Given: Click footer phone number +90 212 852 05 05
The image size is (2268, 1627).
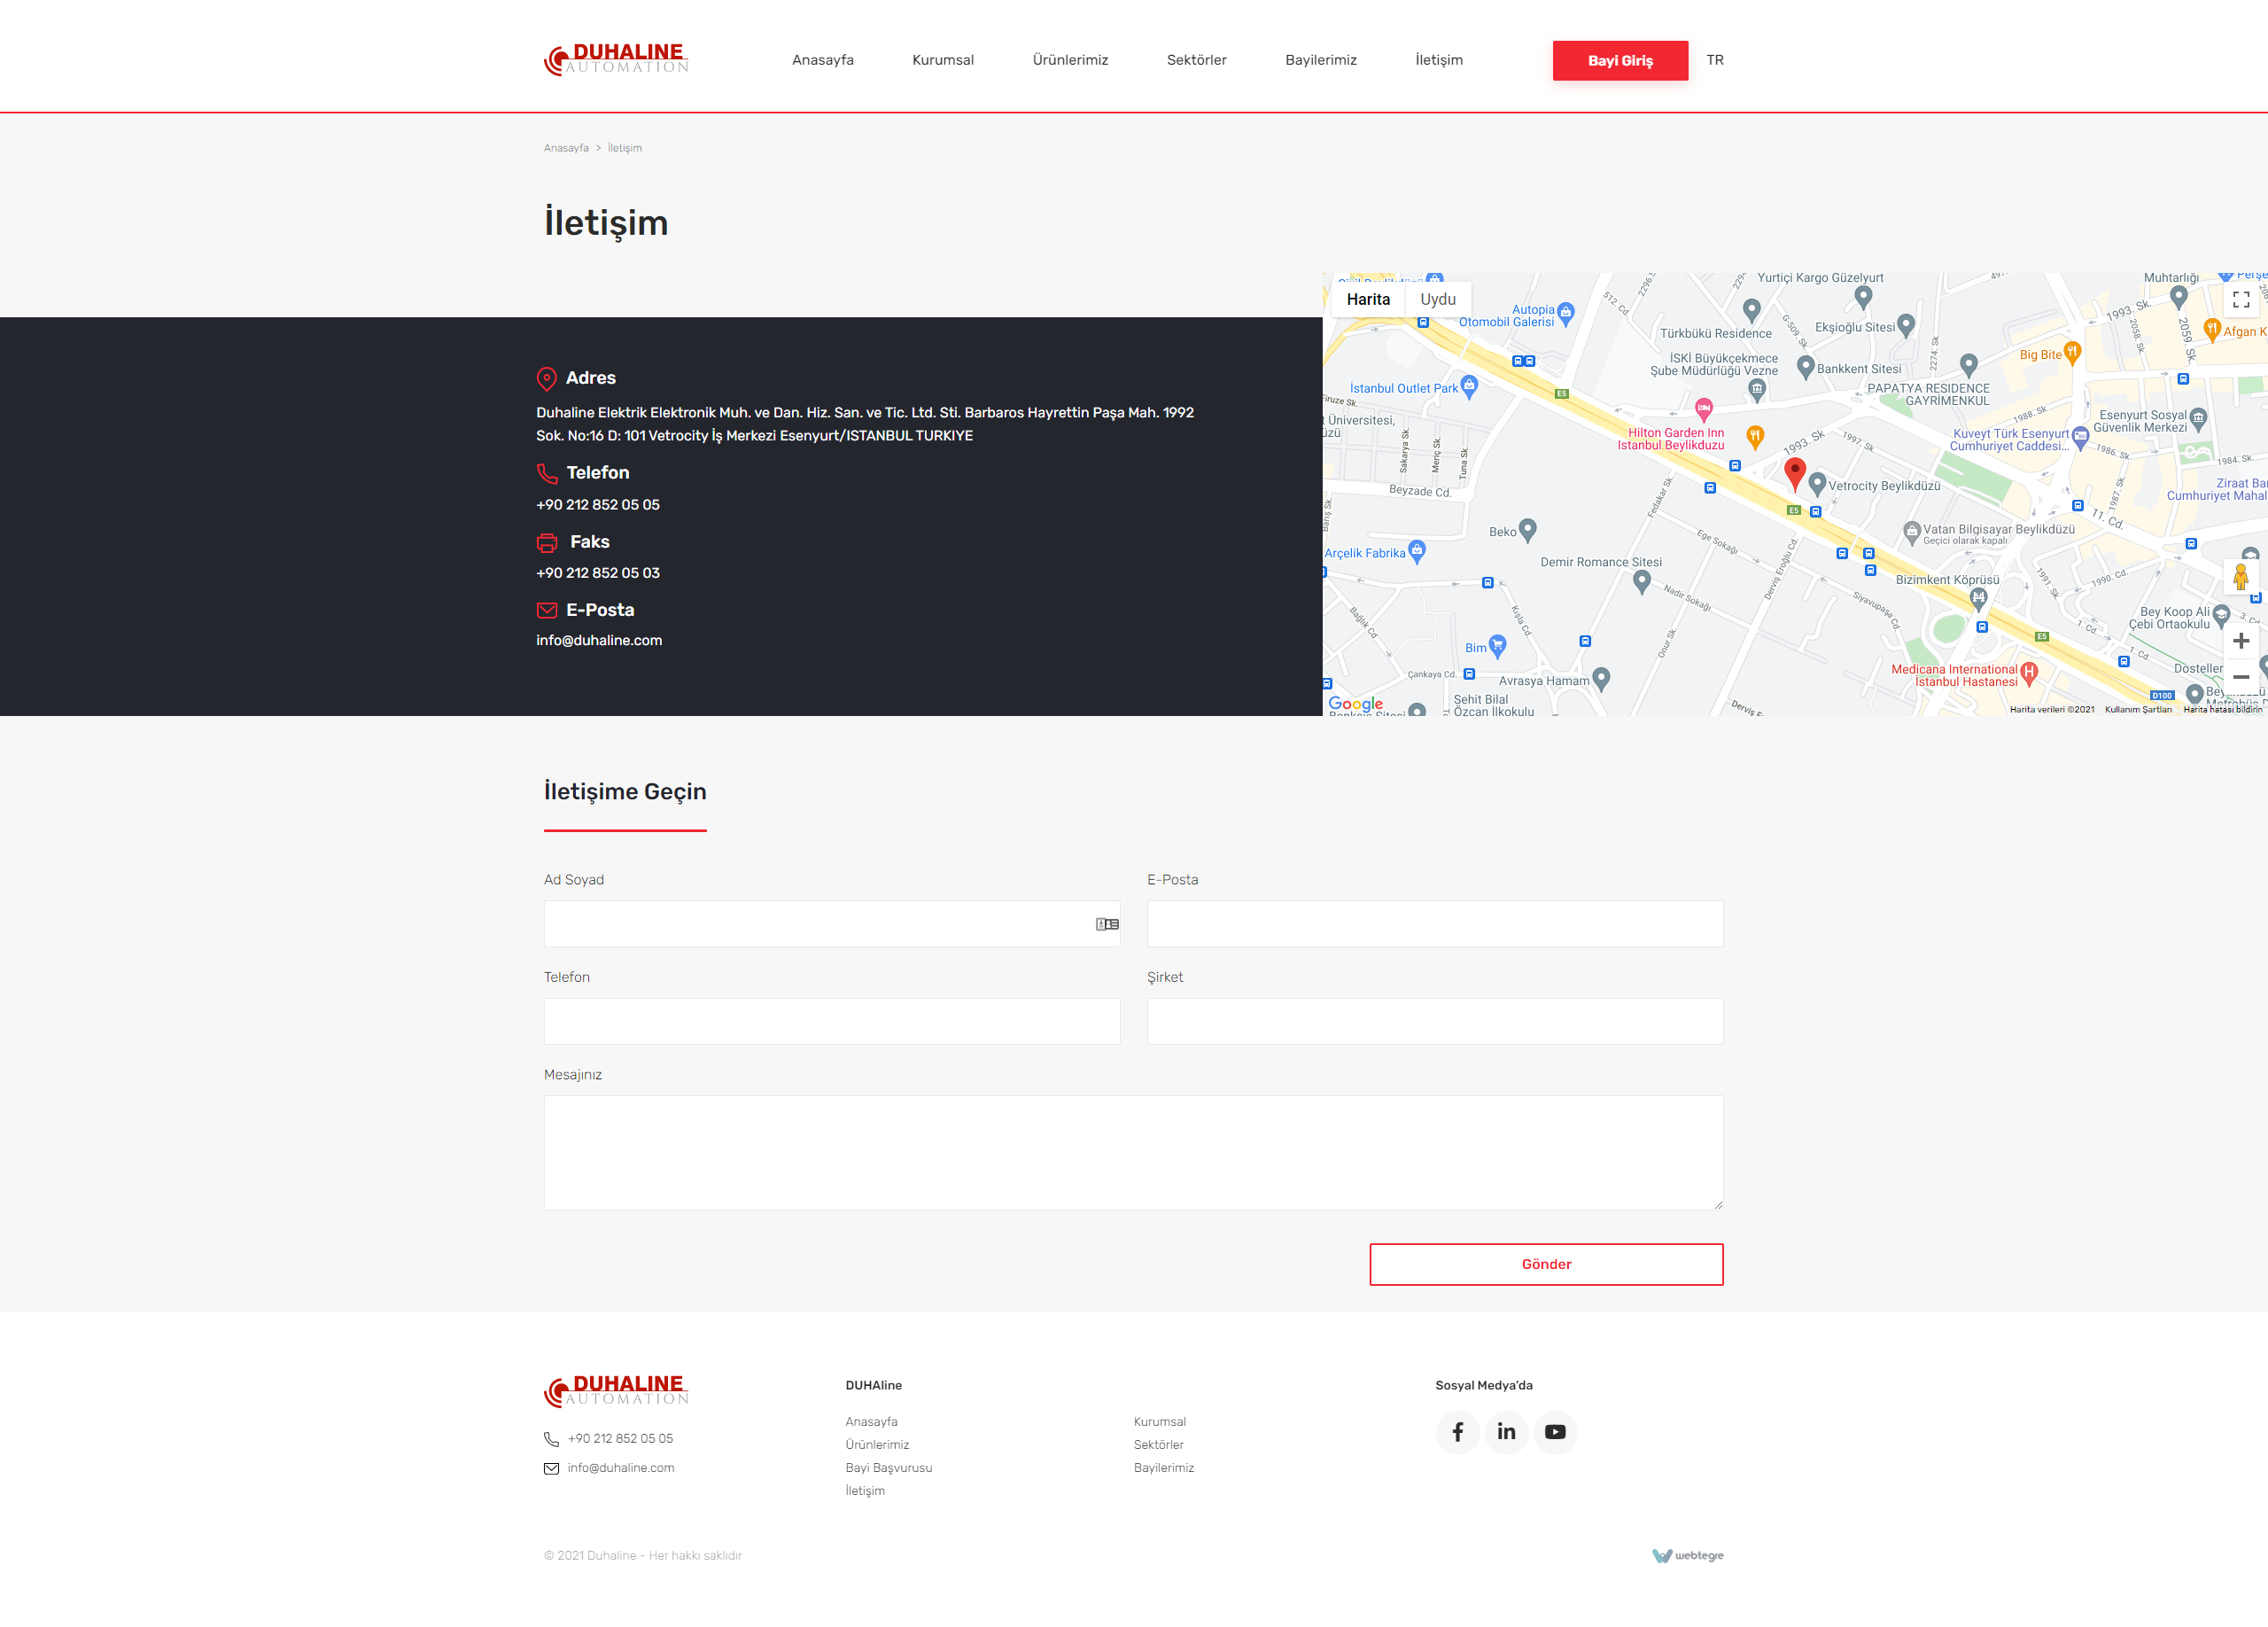Looking at the screenshot, I should point(620,1438).
